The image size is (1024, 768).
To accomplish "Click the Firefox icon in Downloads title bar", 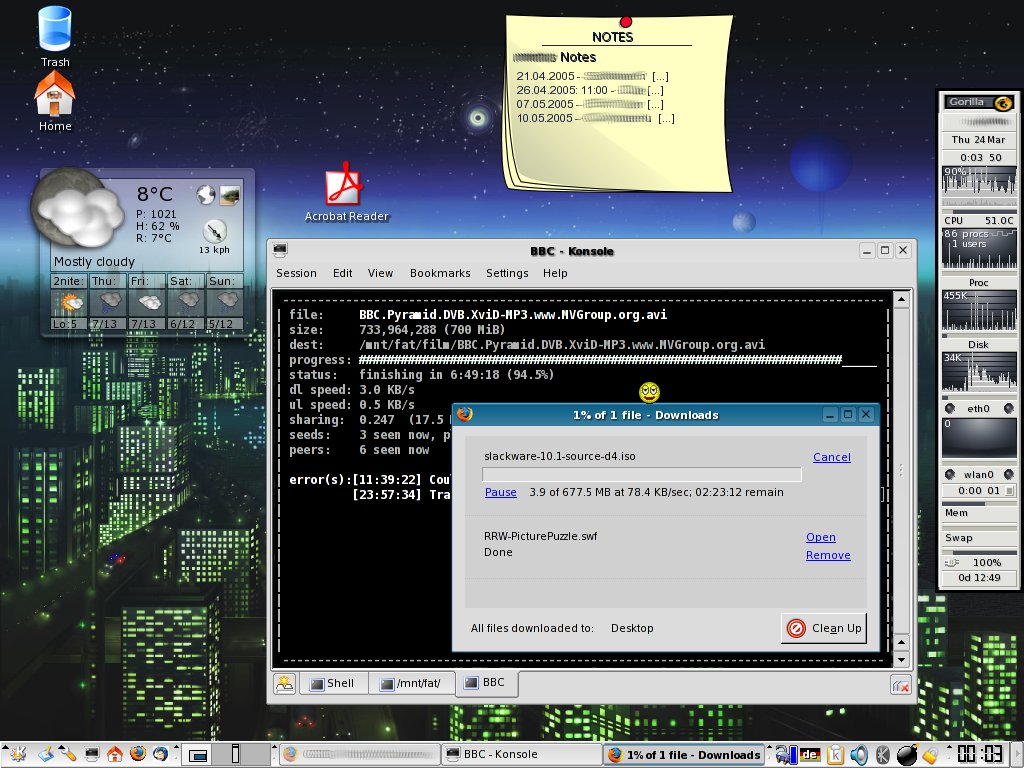I will 464,414.
